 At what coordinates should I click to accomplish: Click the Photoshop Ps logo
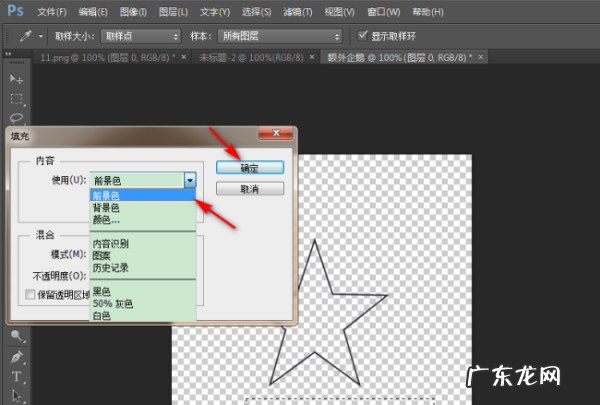[x=15, y=11]
